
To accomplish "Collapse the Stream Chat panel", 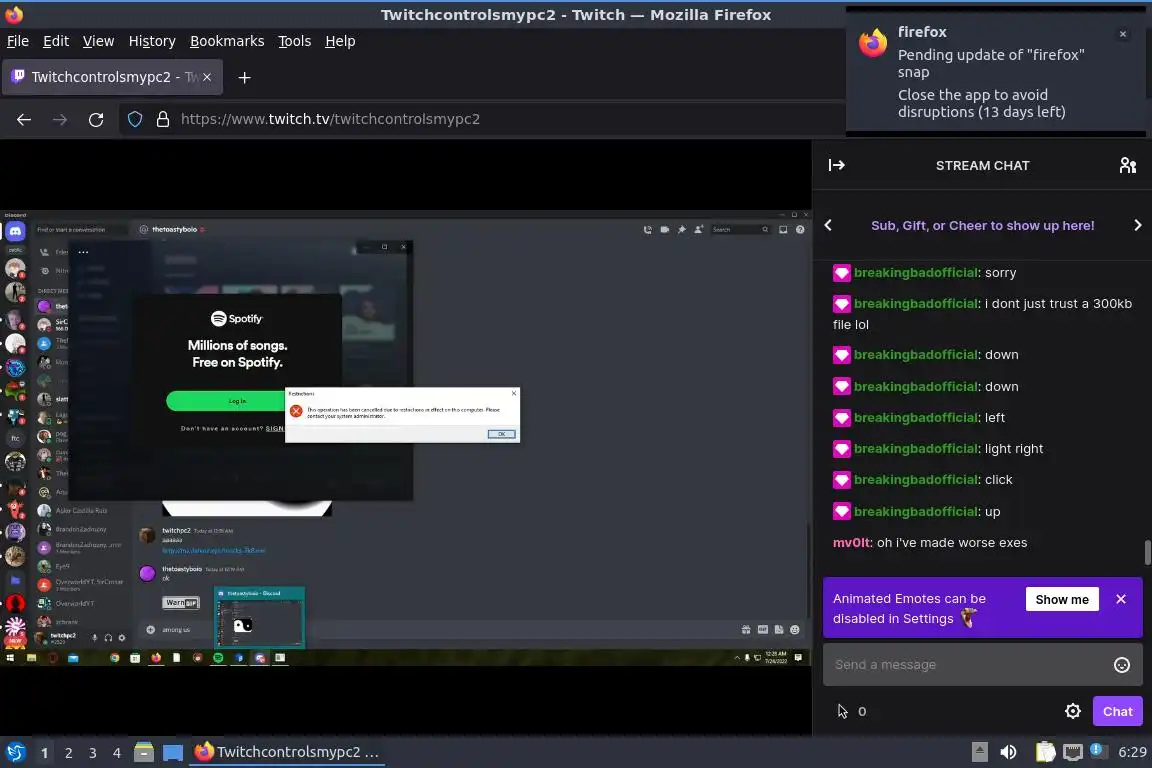I will click(836, 165).
